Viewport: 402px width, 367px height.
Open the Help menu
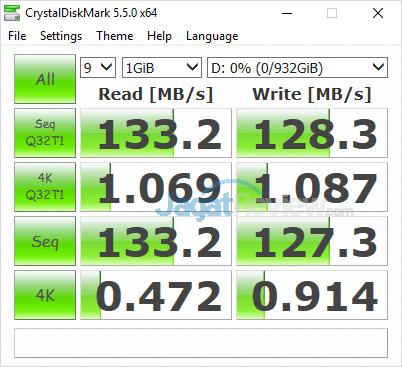159,36
